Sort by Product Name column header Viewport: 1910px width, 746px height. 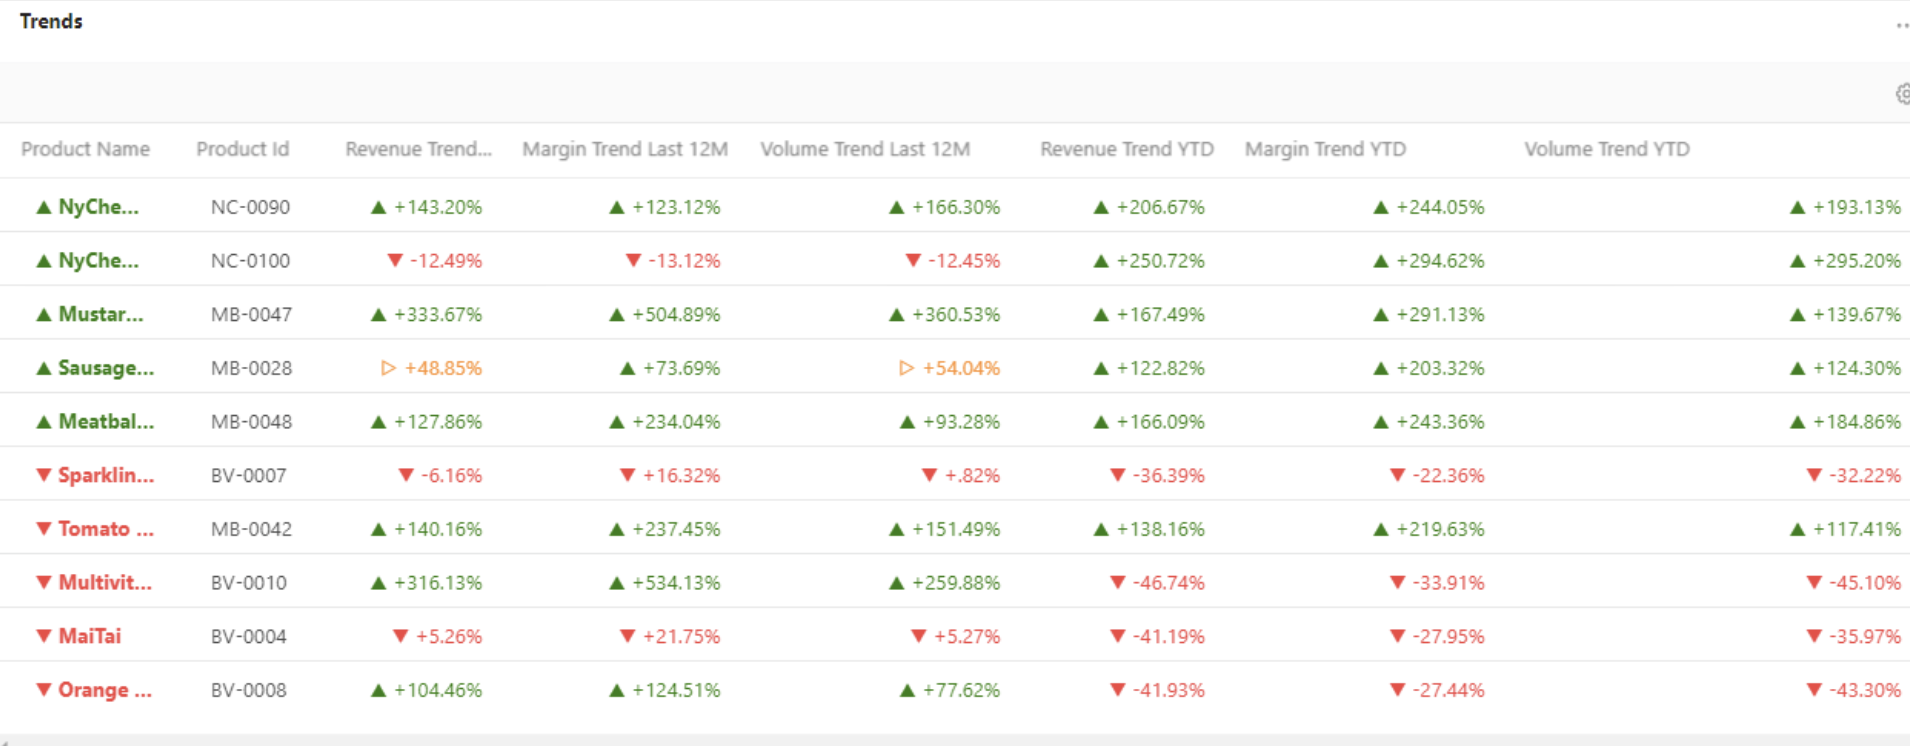coord(85,149)
